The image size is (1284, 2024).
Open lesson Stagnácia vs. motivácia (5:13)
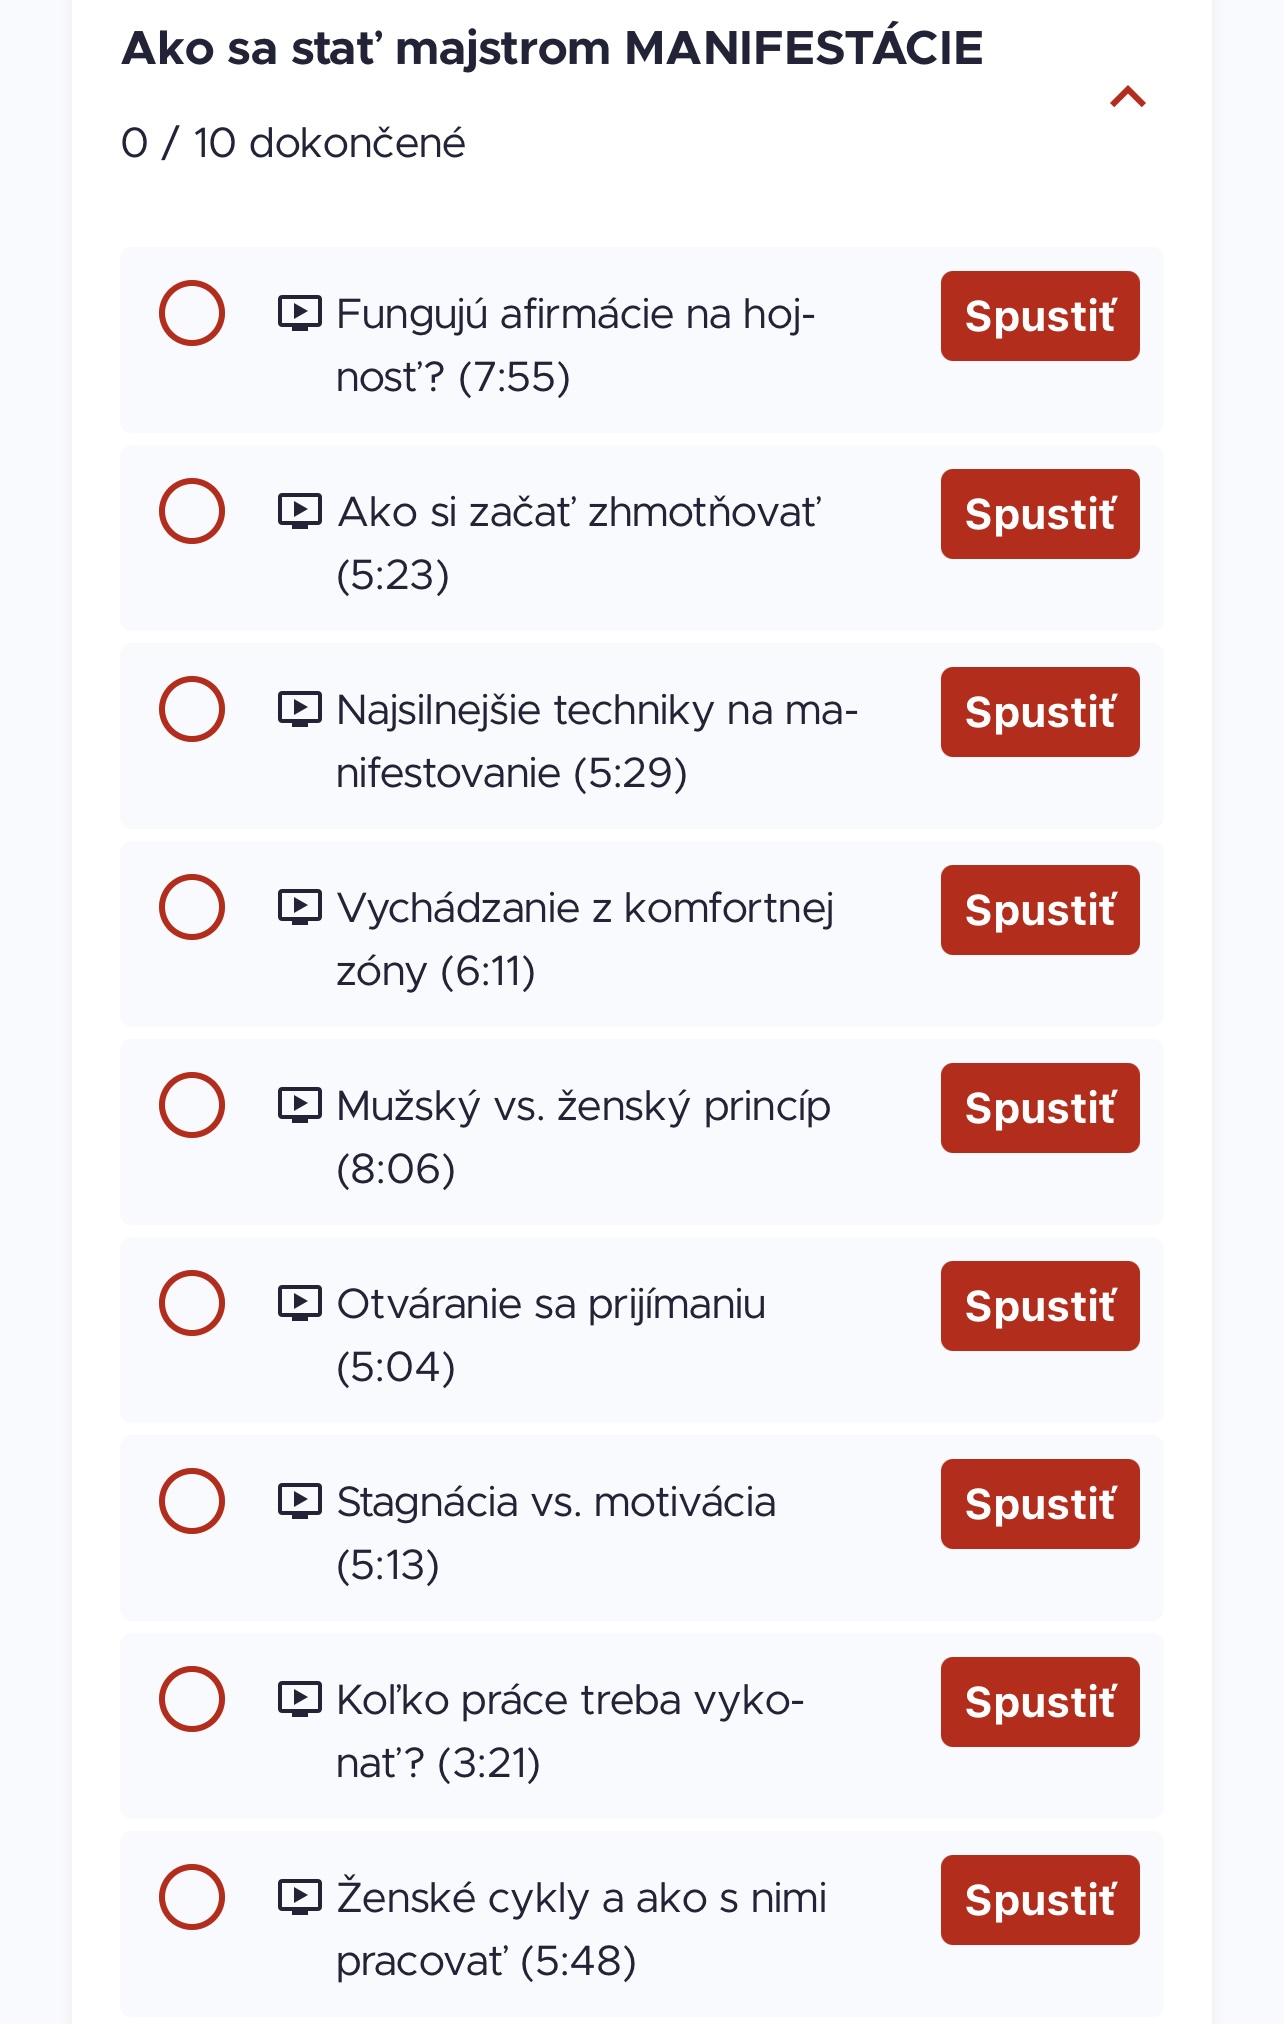click(x=556, y=1533)
